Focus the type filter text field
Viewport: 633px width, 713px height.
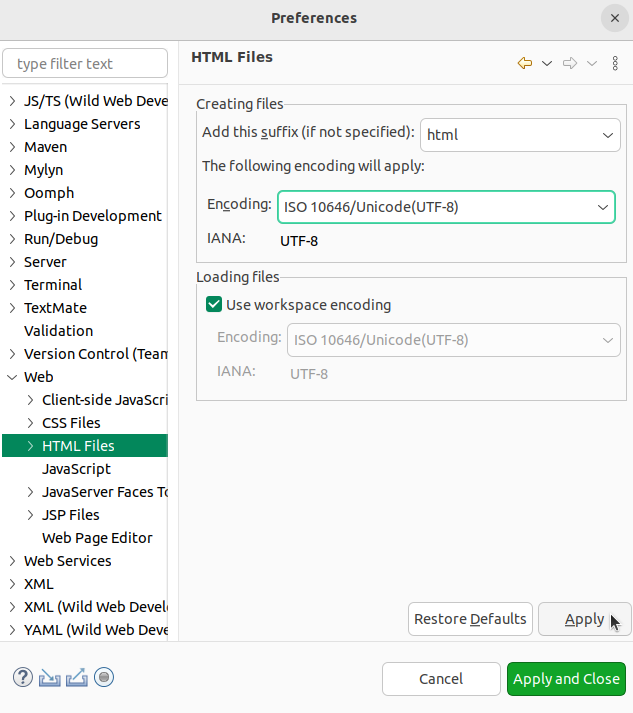(x=85, y=63)
